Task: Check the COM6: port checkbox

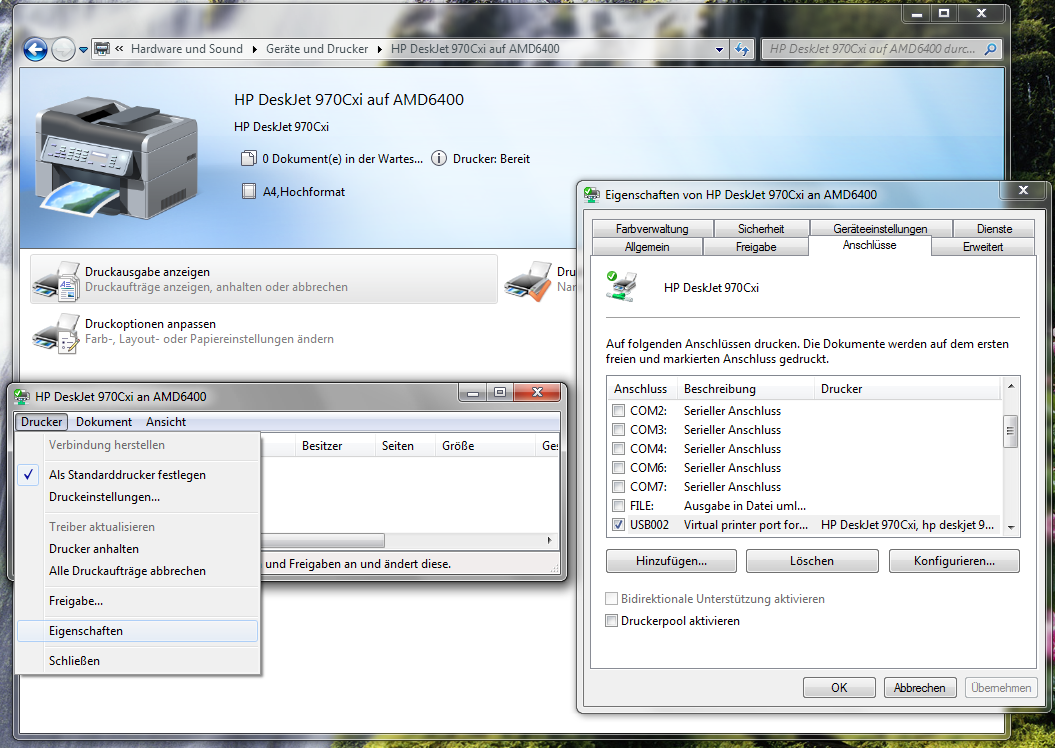Action: [x=618, y=468]
